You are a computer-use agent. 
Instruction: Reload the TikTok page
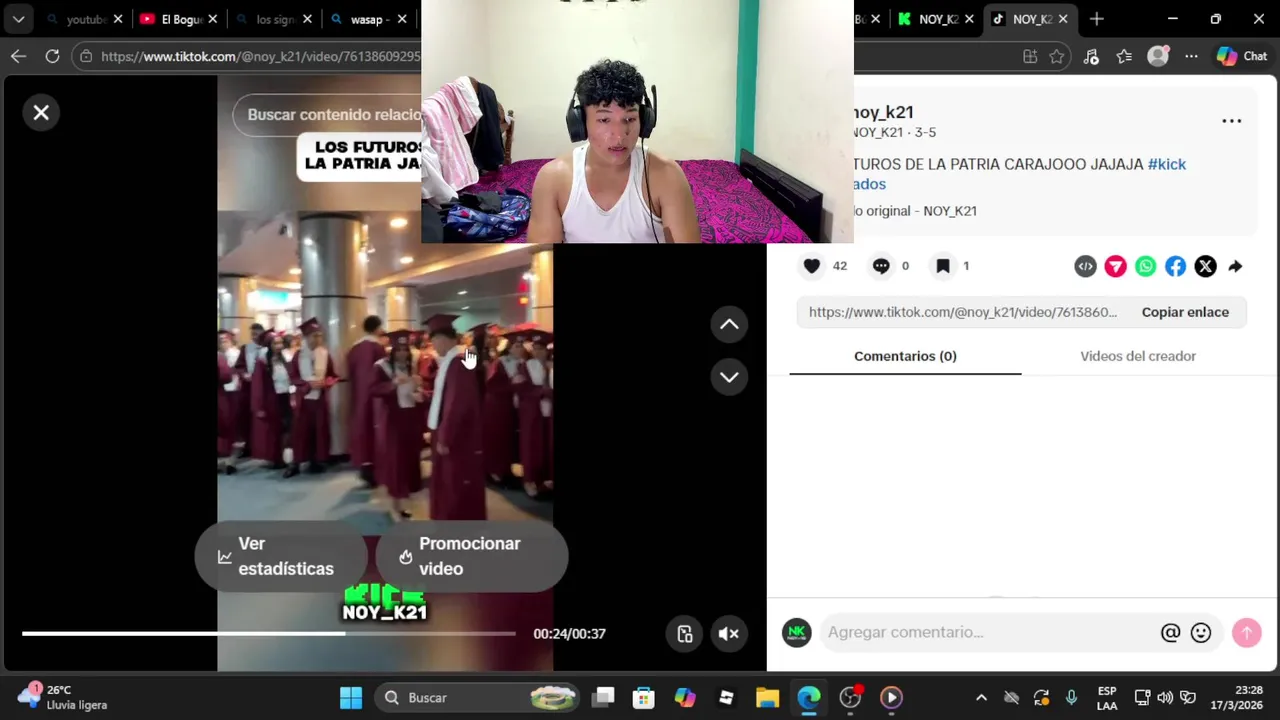click(x=52, y=57)
